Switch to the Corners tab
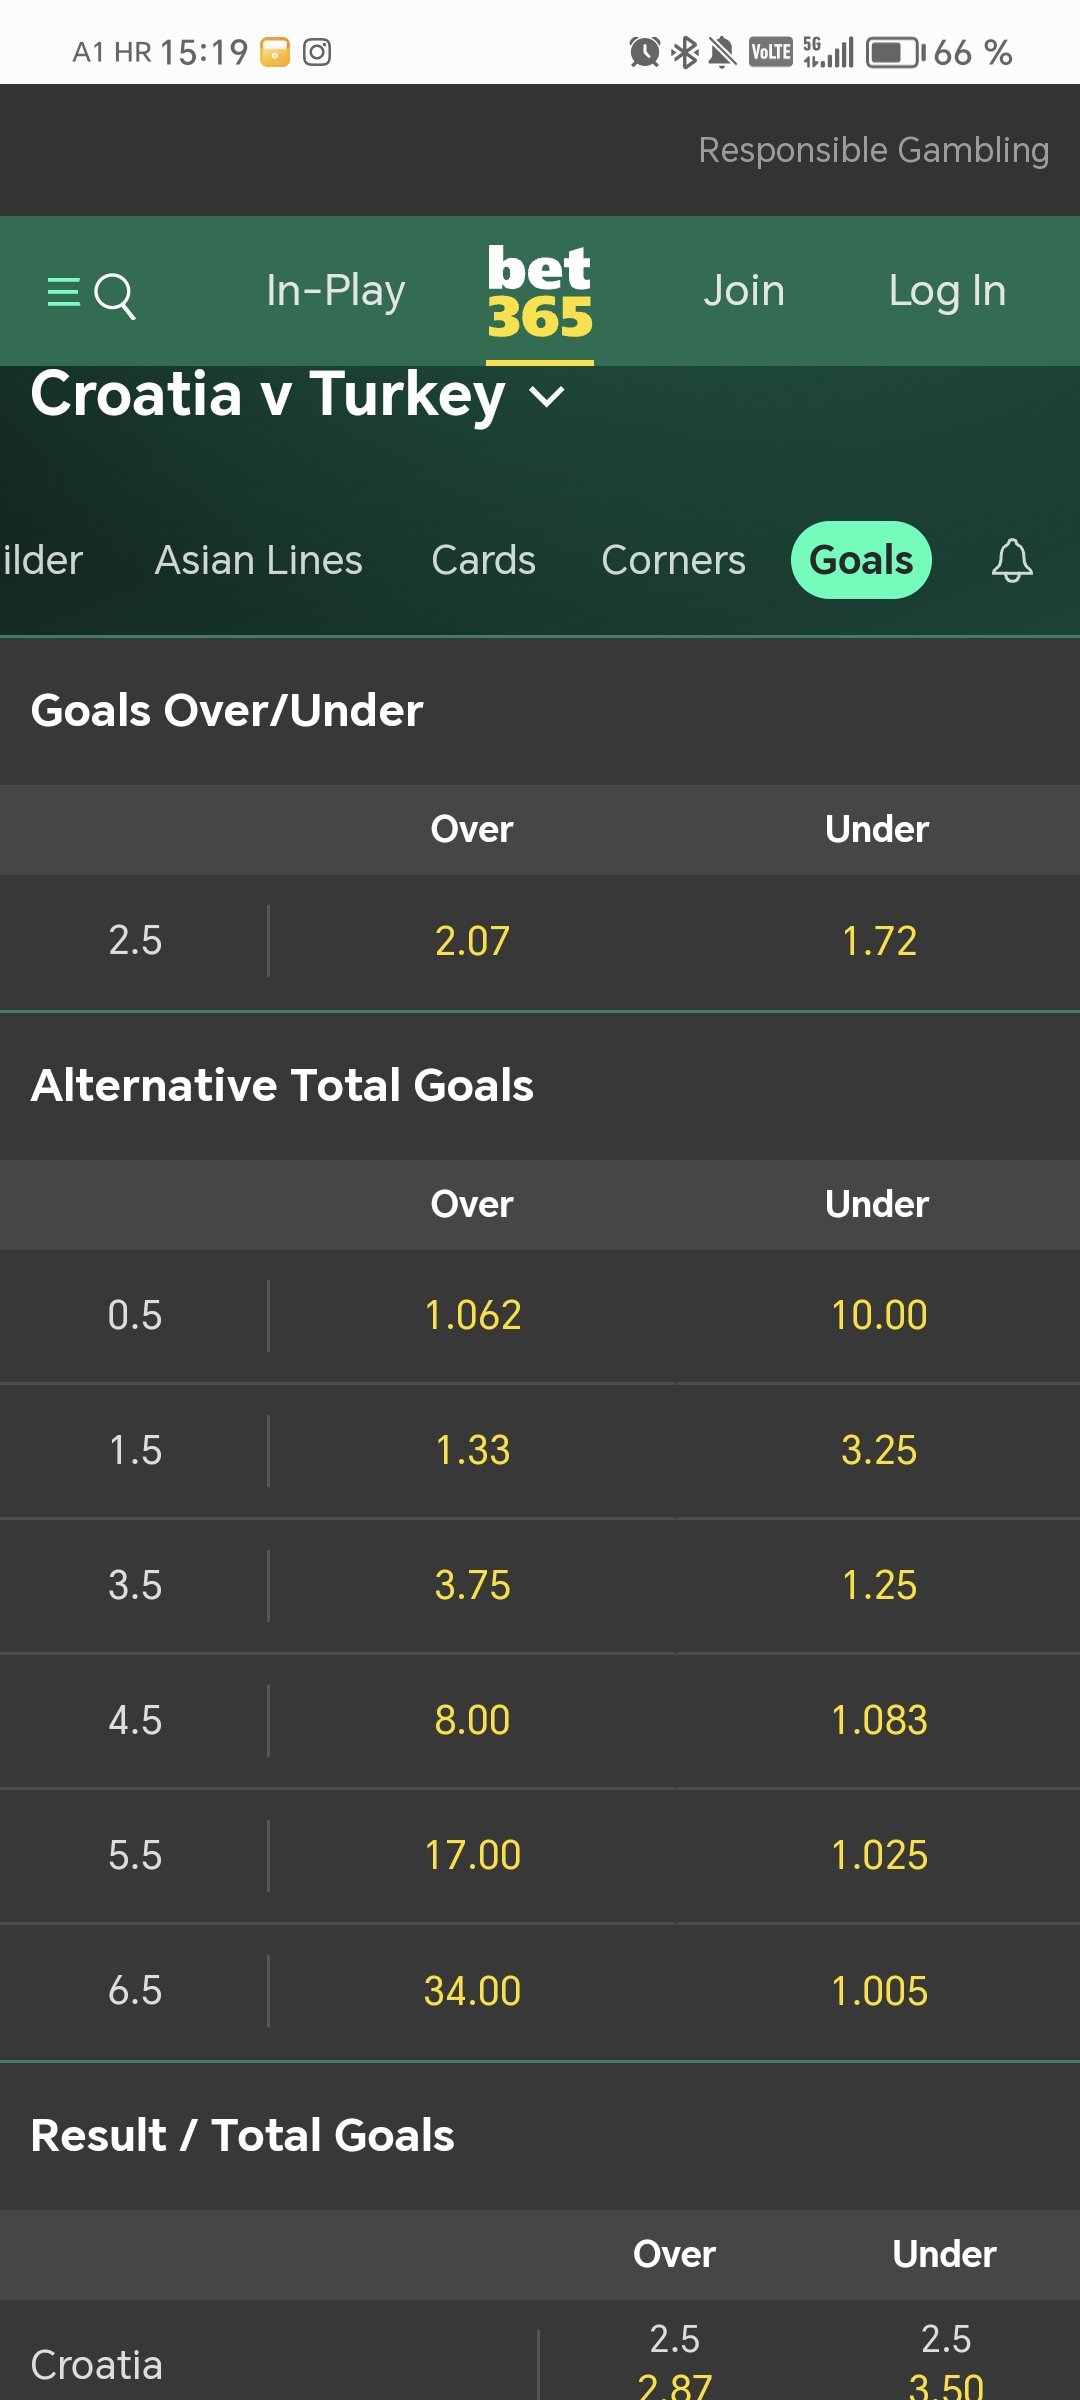The height and width of the screenshot is (2400, 1080). point(673,560)
